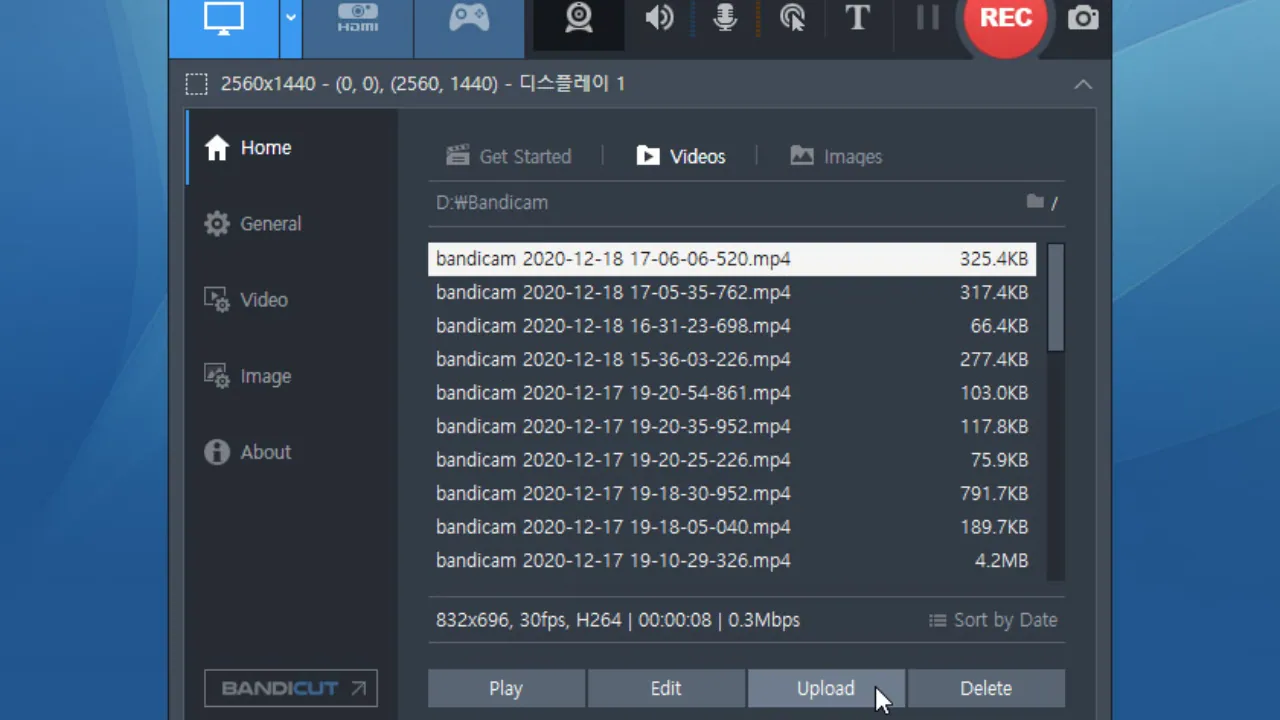The image size is (1280, 720).
Task: Collapse panel with chevron up arrow
Action: (1083, 84)
